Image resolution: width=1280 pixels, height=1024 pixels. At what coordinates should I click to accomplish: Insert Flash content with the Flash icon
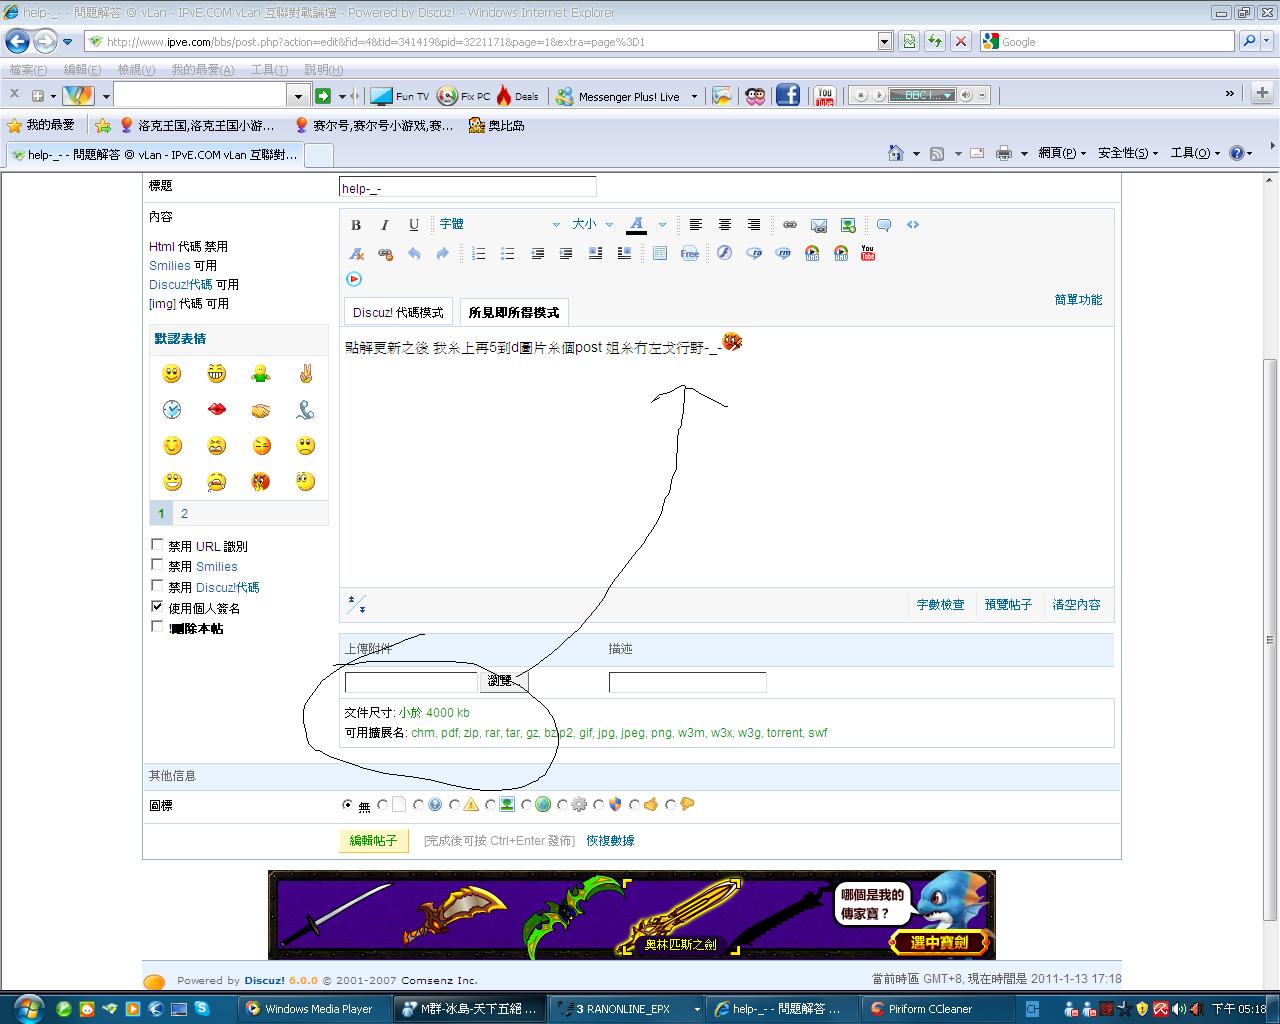coord(724,254)
